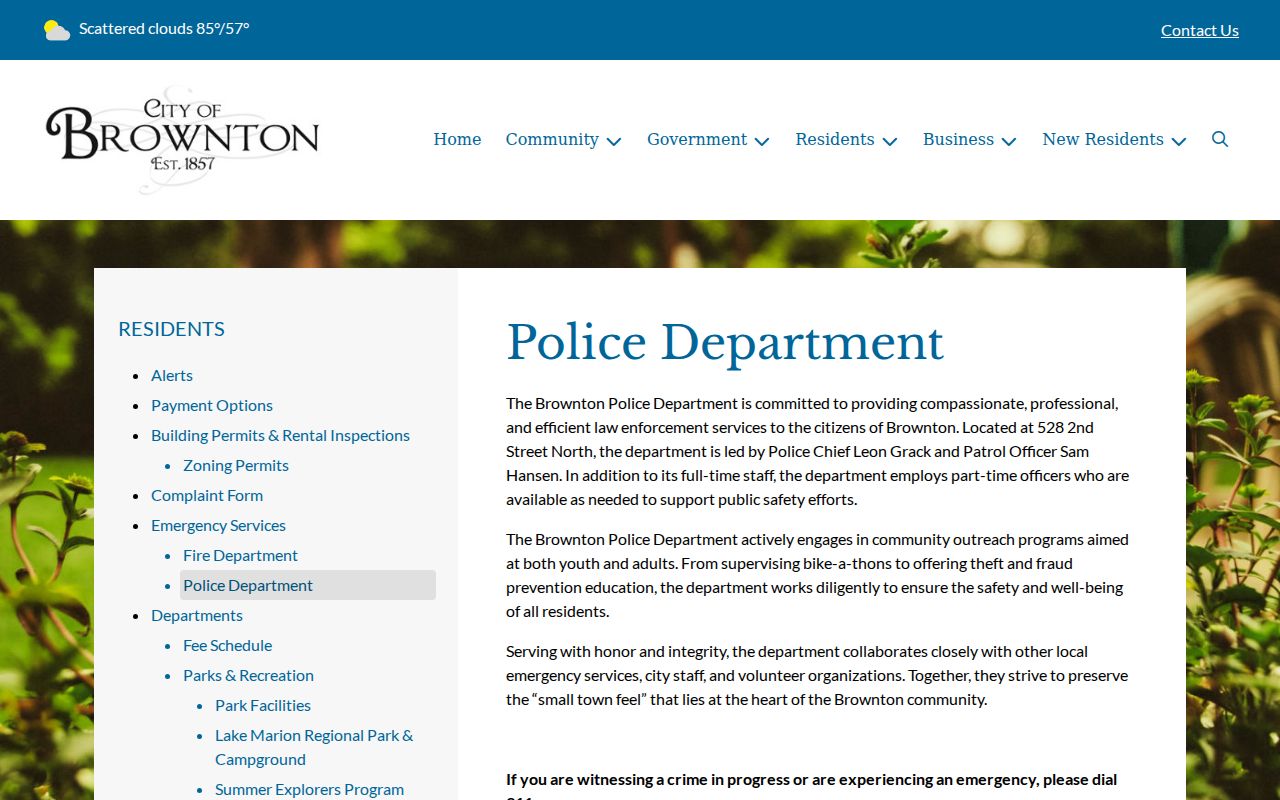Go to Zoning Permits page
Viewport: 1280px width, 800px height.
pos(236,465)
